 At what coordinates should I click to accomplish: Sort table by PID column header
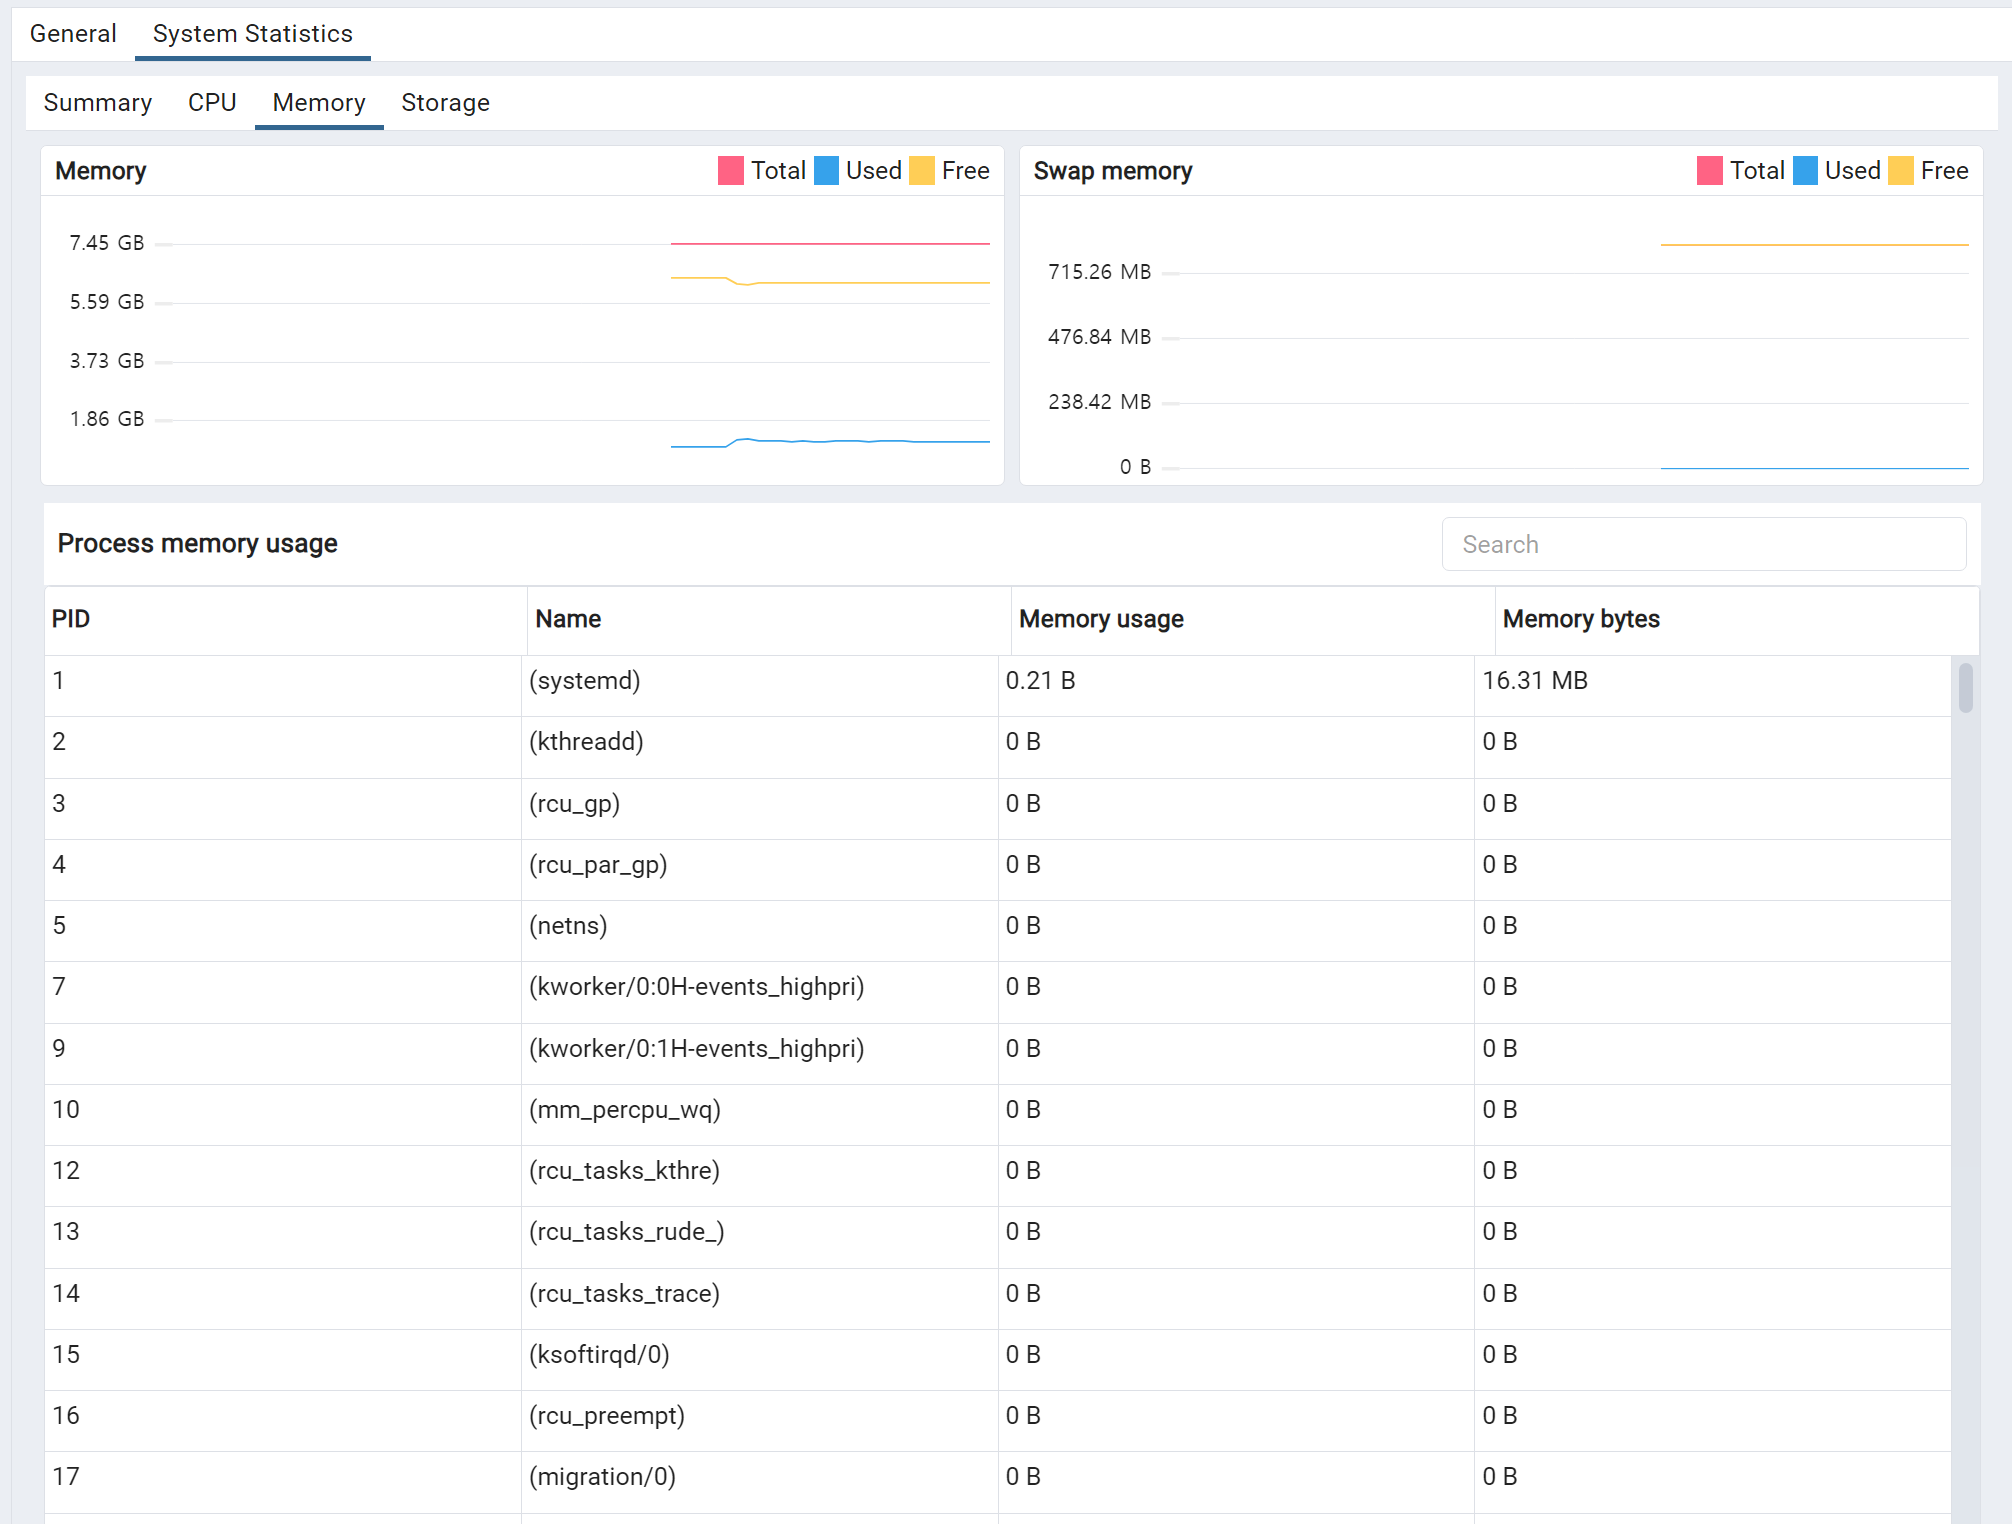coord(71,619)
